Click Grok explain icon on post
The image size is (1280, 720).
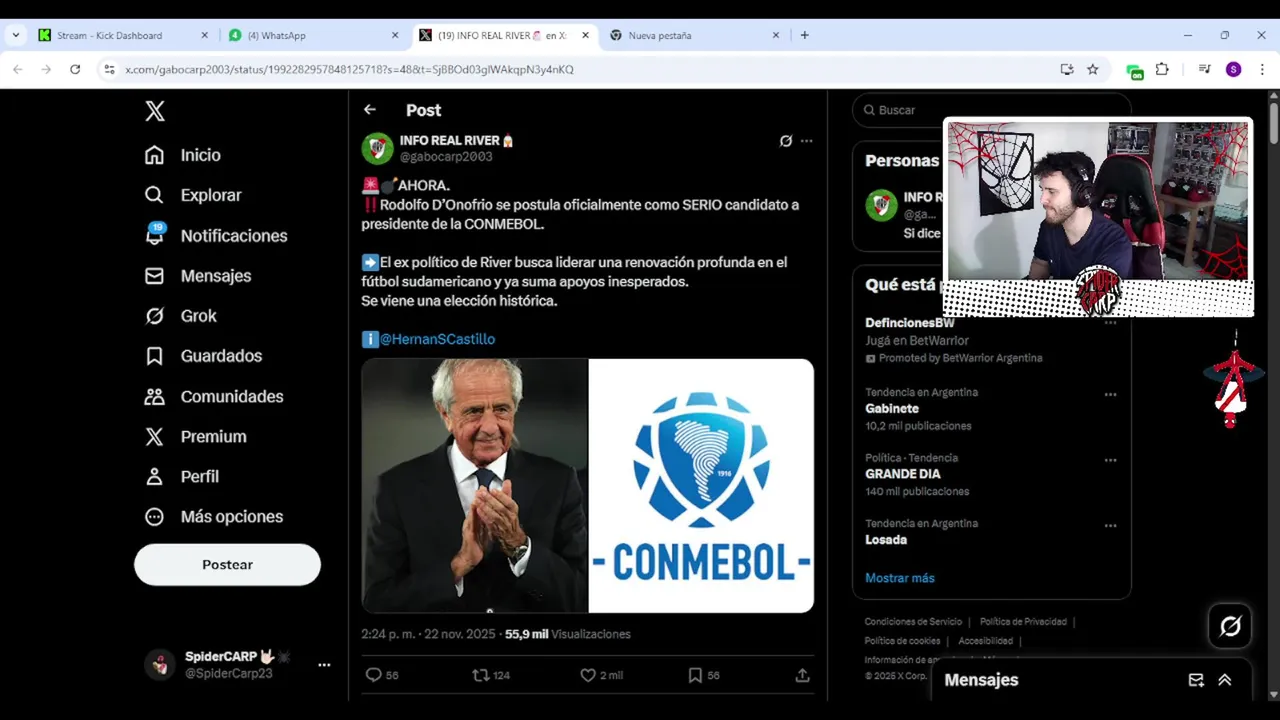(786, 141)
